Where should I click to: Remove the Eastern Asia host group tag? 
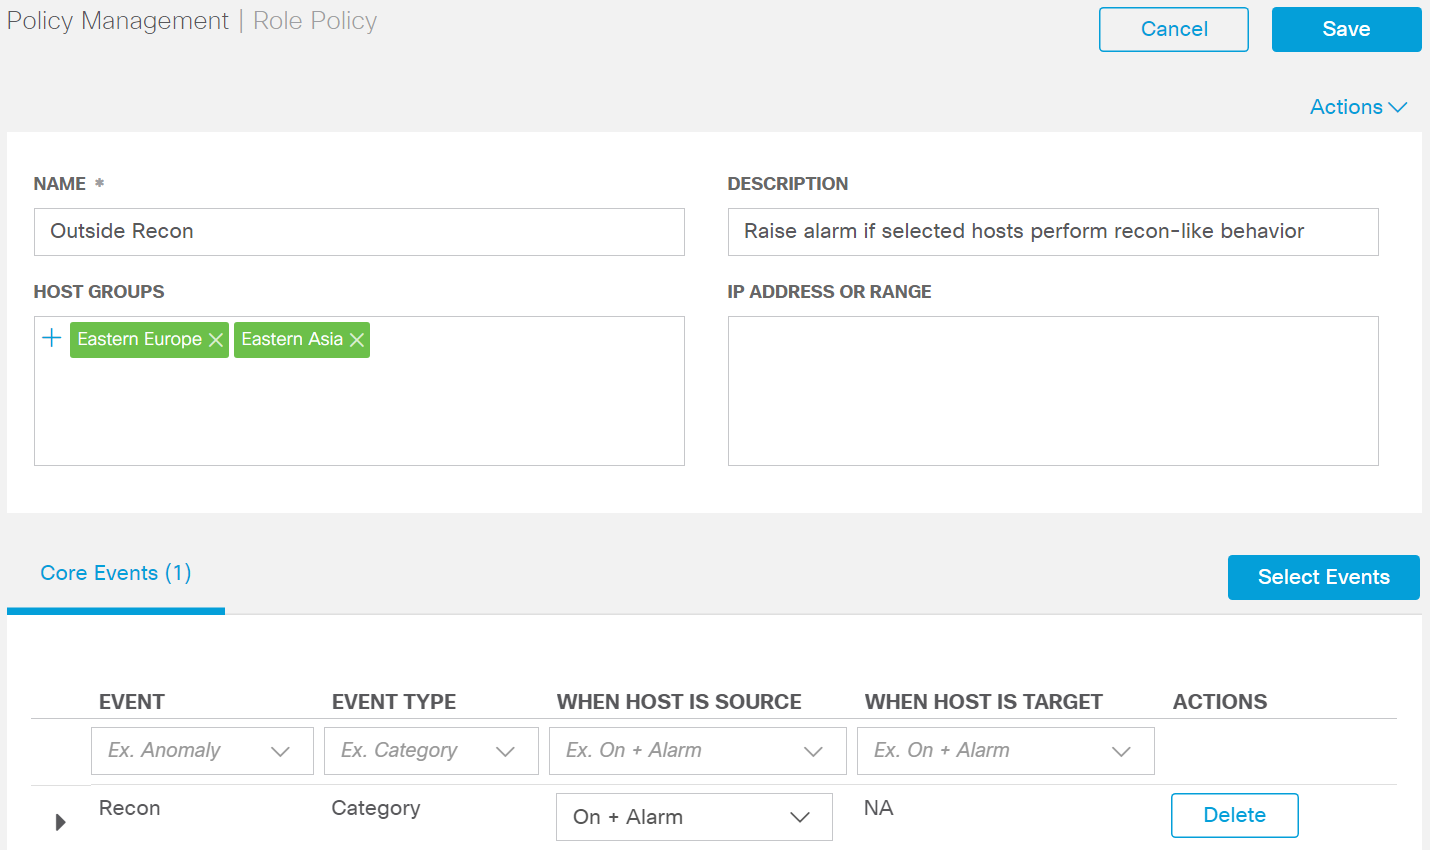(x=357, y=340)
